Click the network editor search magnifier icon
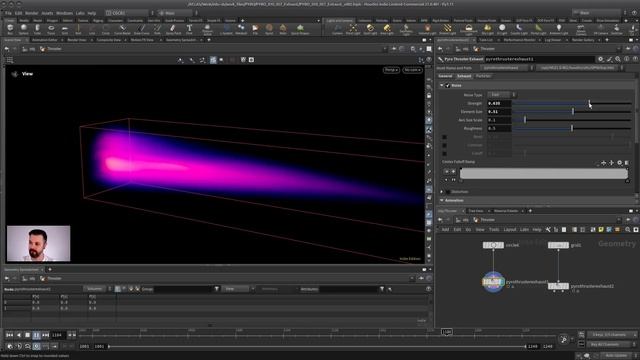 click(628, 230)
